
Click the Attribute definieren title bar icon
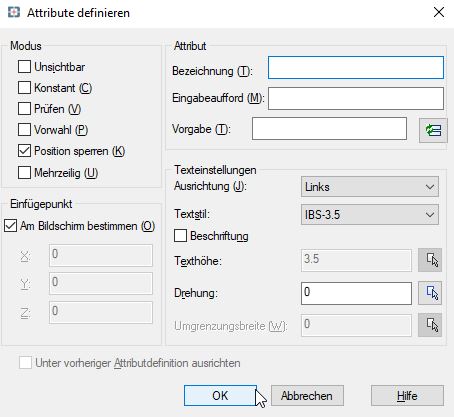pyautogui.click(x=14, y=13)
